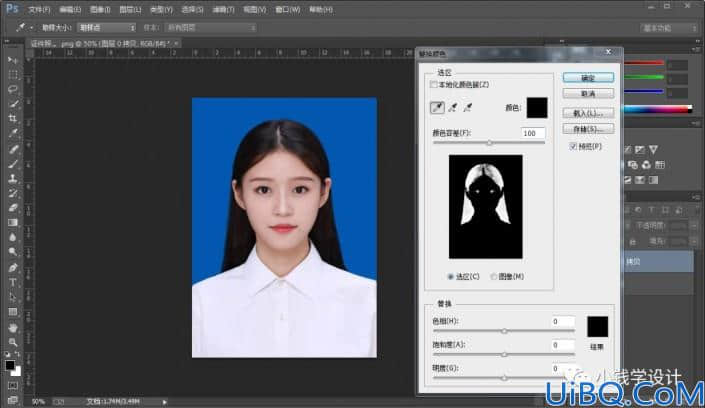Select the Horizontal Type tool
The image size is (705, 408).
(x=13, y=282)
